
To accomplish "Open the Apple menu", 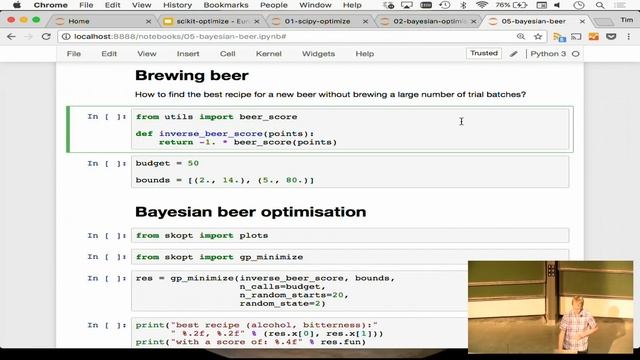I will tap(17, 5).
